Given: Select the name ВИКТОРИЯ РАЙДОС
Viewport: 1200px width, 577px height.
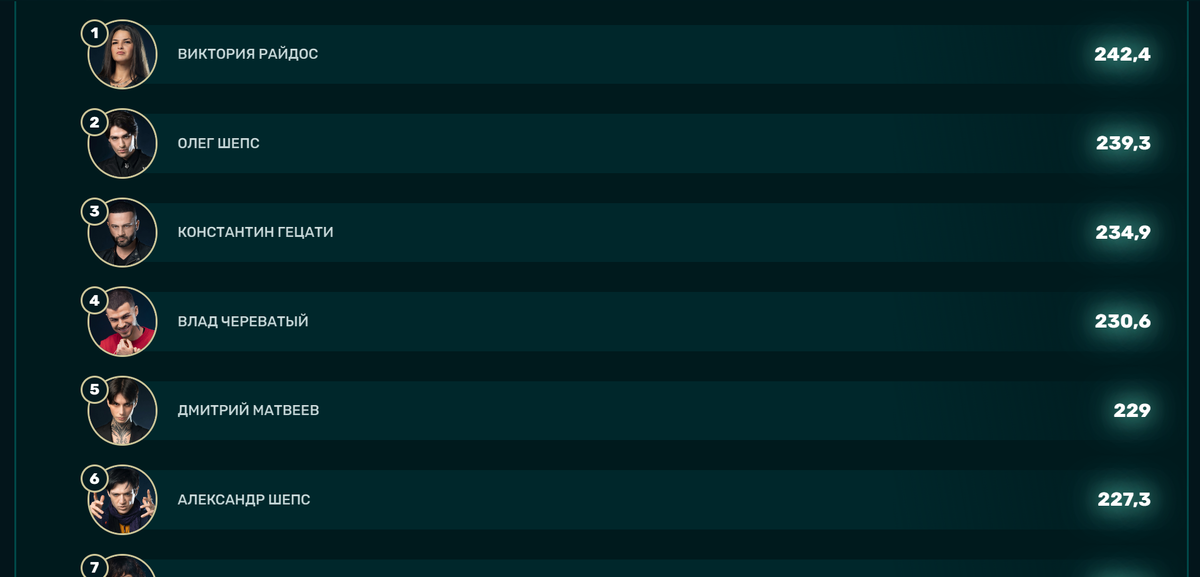Looking at the screenshot, I should (x=248, y=54).
